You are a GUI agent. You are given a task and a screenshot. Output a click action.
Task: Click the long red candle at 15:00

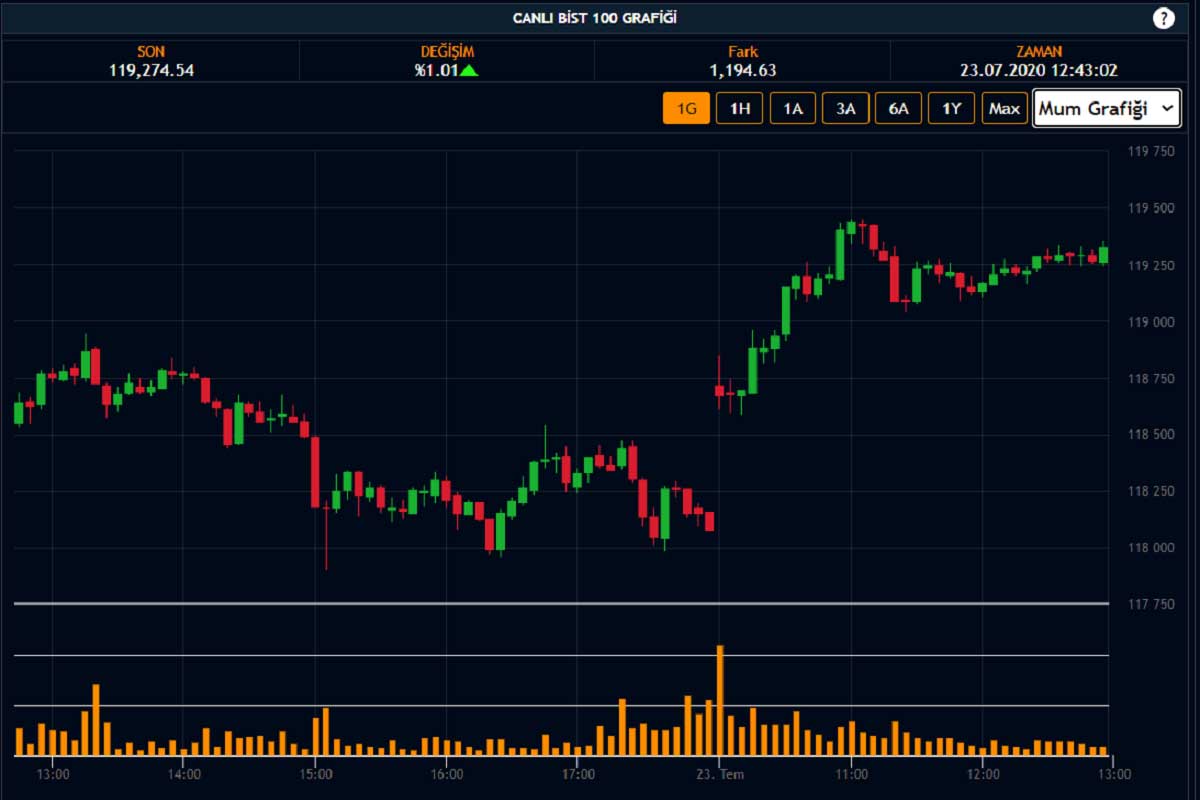click(x=315, y=472)
